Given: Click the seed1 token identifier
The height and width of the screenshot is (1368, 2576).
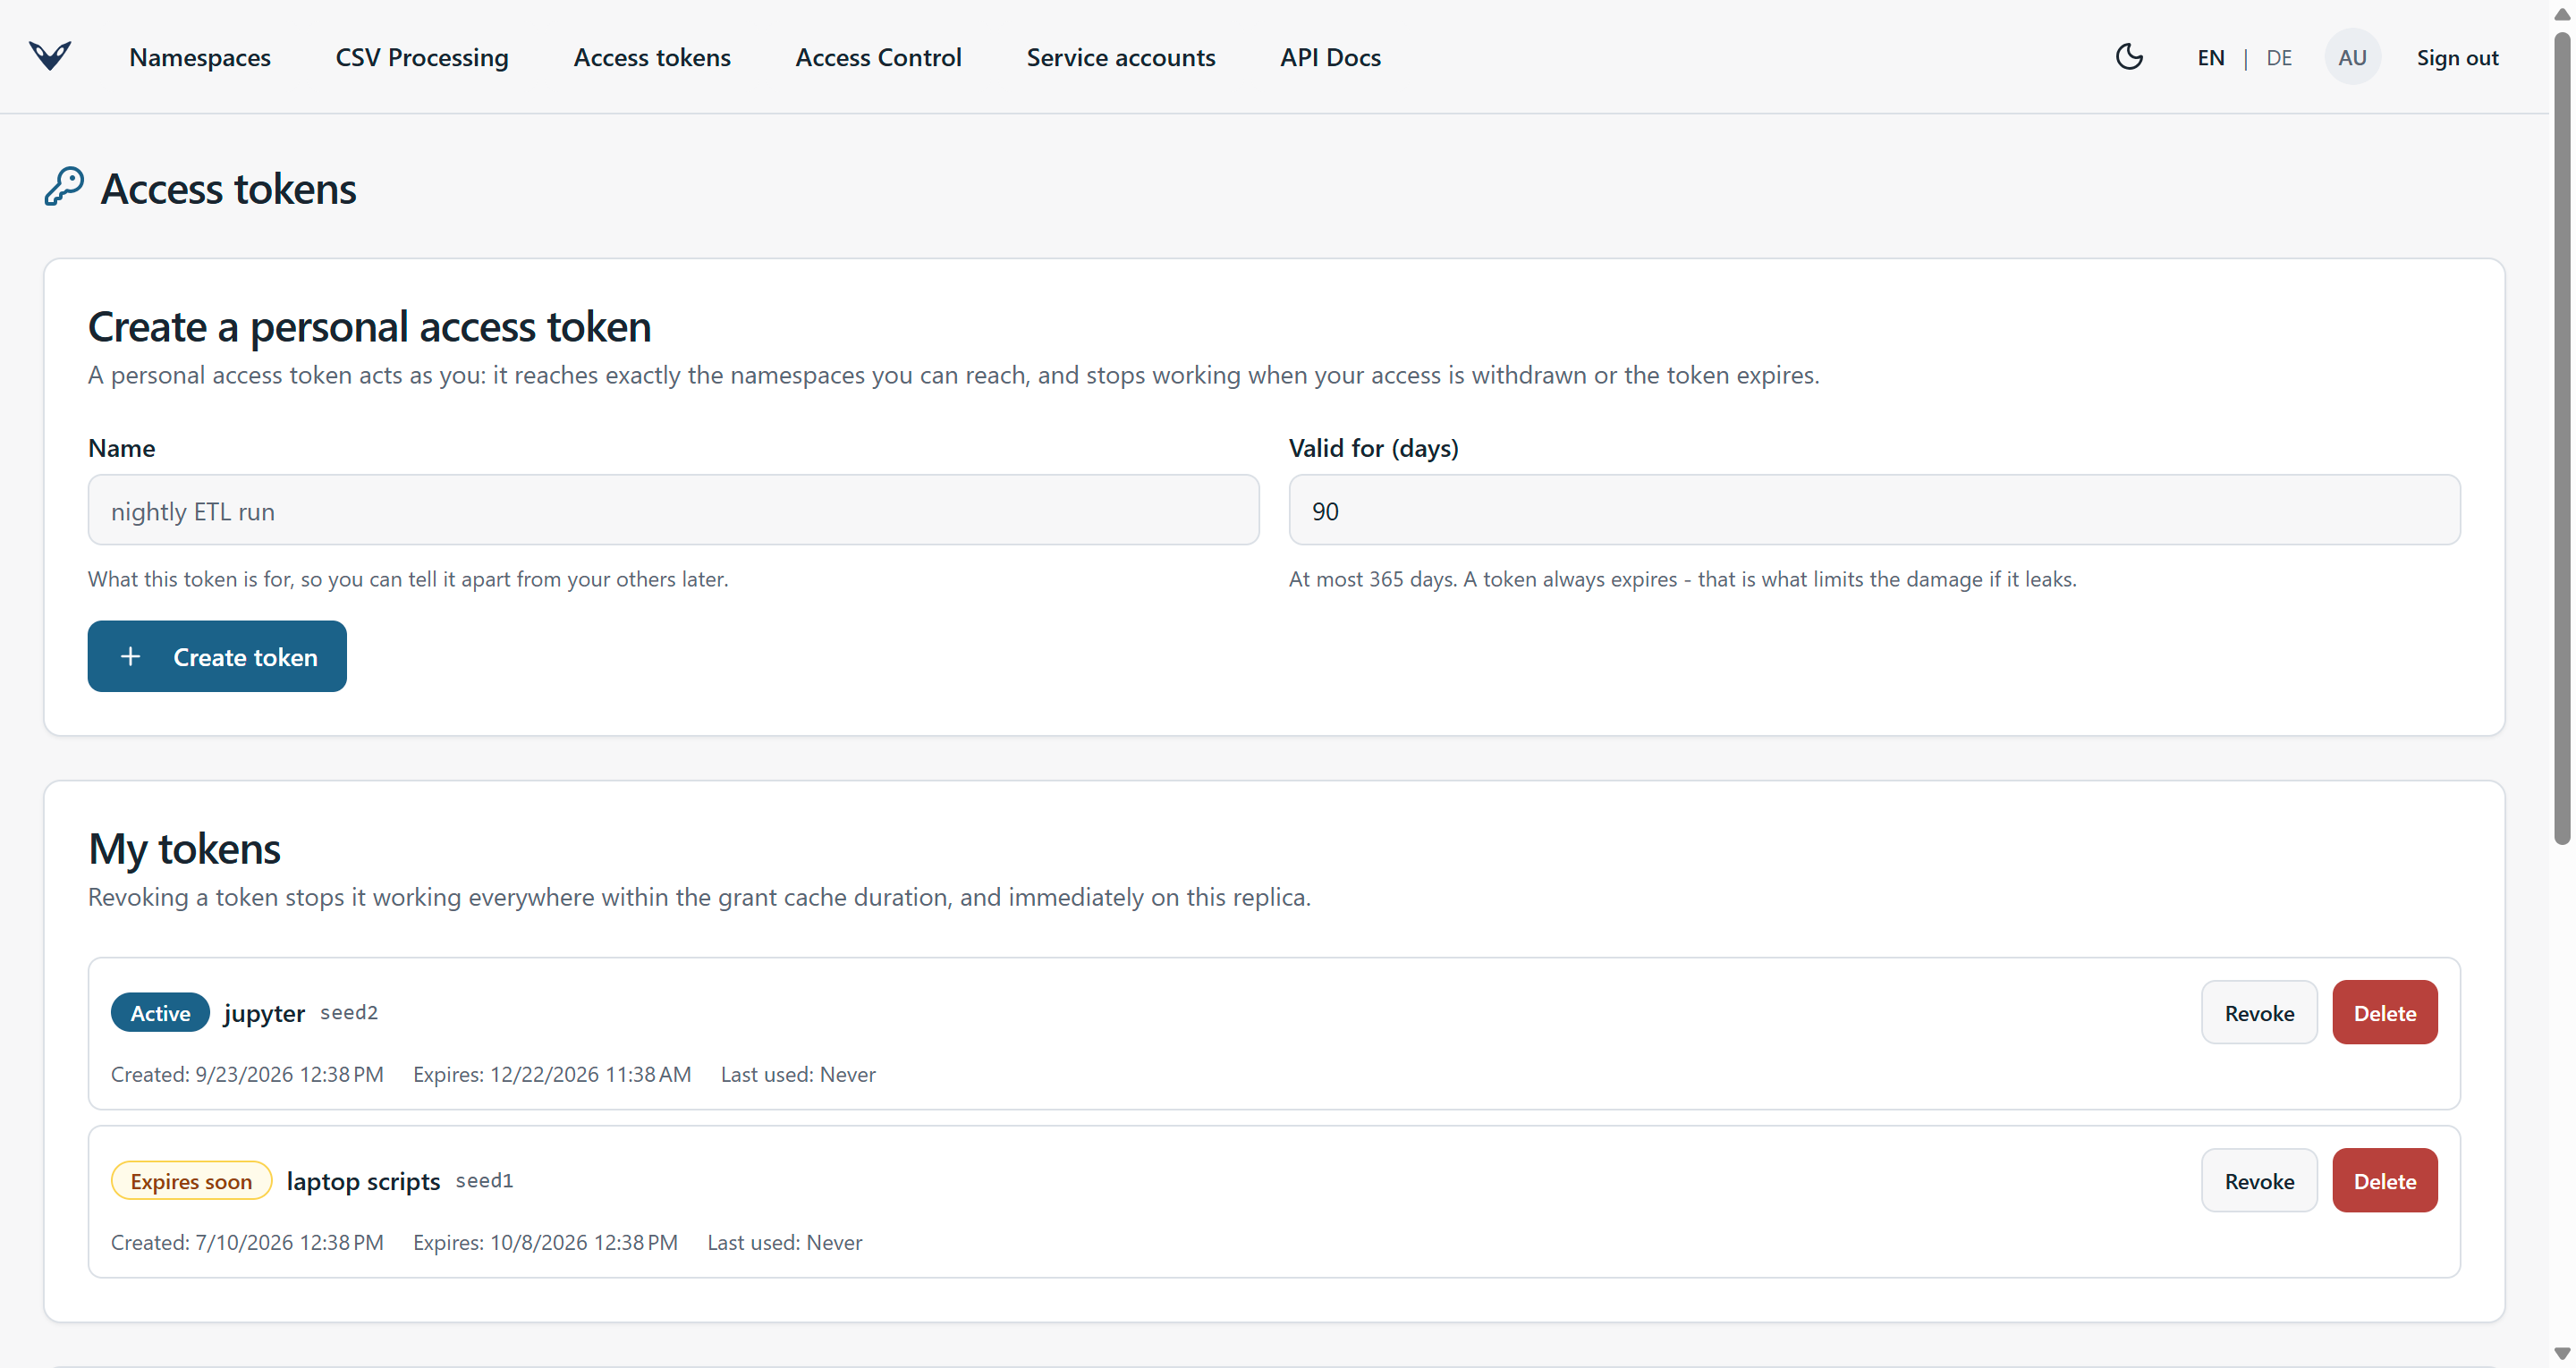Looking at the screenshot, I should (x=484, y=1180).
